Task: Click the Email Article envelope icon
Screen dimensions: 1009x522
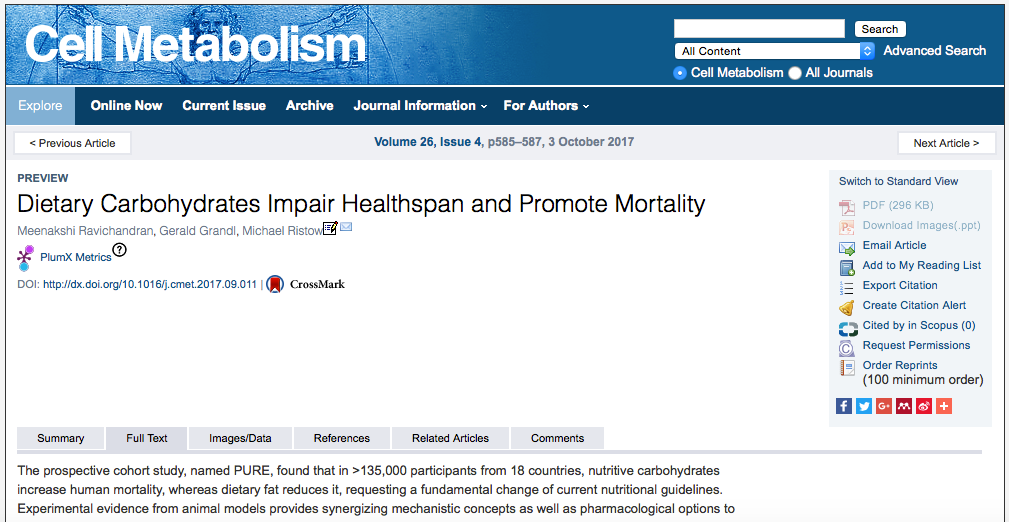Action: click(x=847, y=246)
